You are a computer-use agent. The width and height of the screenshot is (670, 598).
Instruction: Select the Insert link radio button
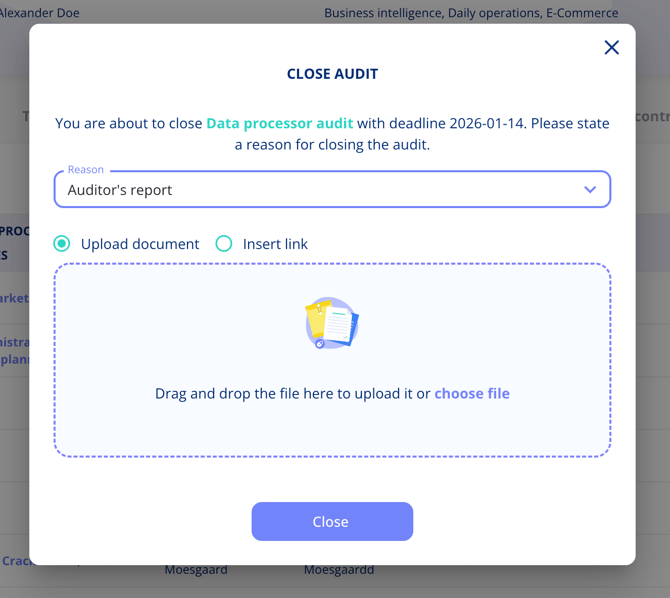click(224, 244)
